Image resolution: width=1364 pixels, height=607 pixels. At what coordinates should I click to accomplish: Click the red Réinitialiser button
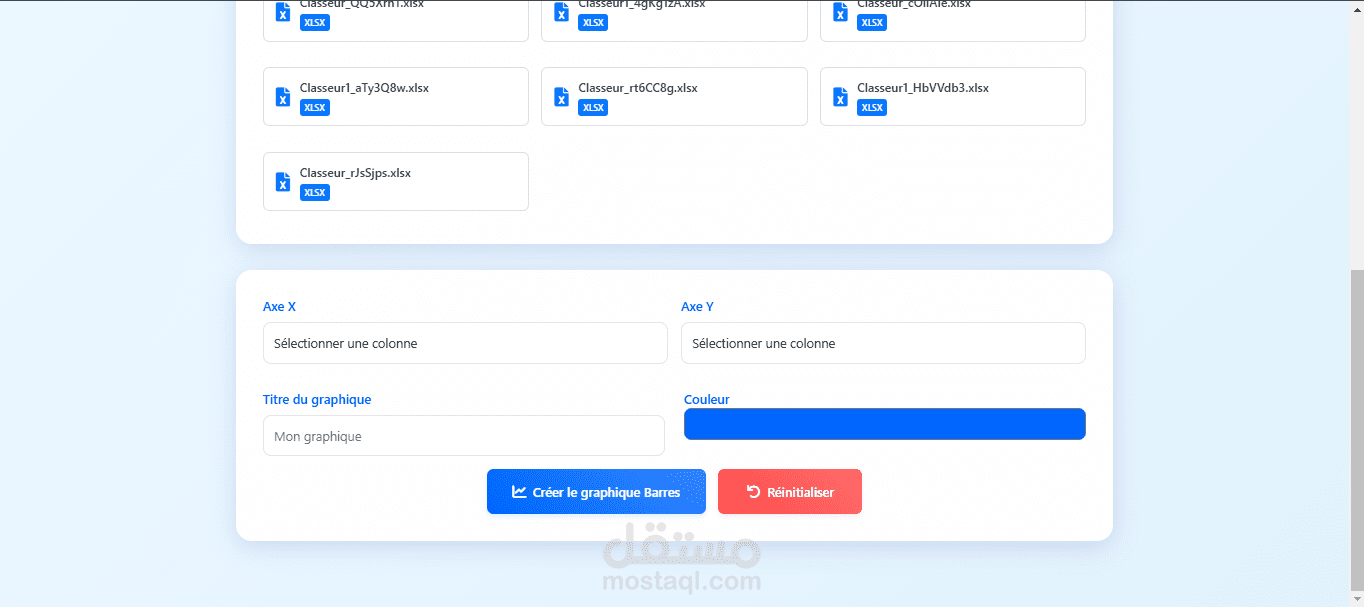(790, 492)
